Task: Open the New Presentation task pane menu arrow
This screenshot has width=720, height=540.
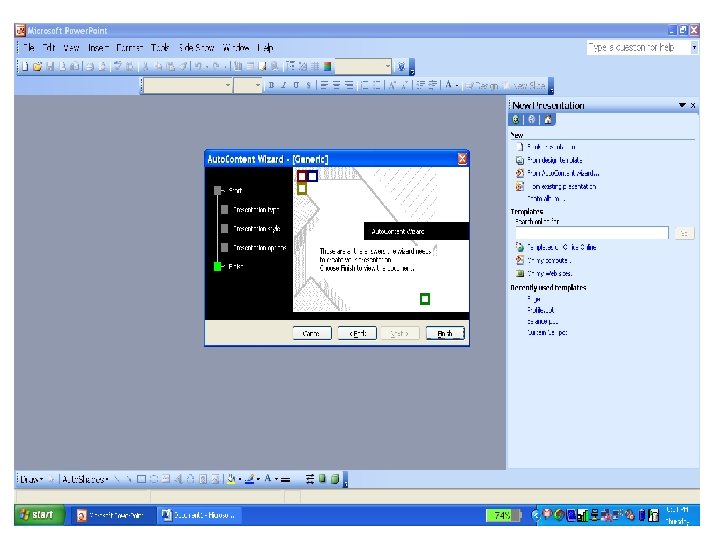Action: 682,106
